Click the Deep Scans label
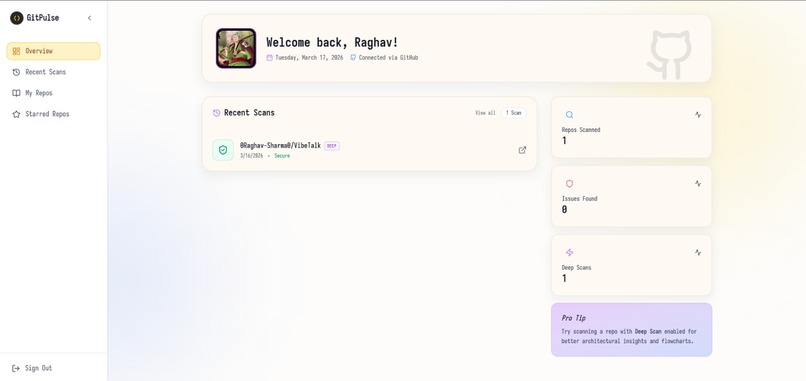Image resolution: width=806 pixels, height=381 pixels. [x=576, y=268]
